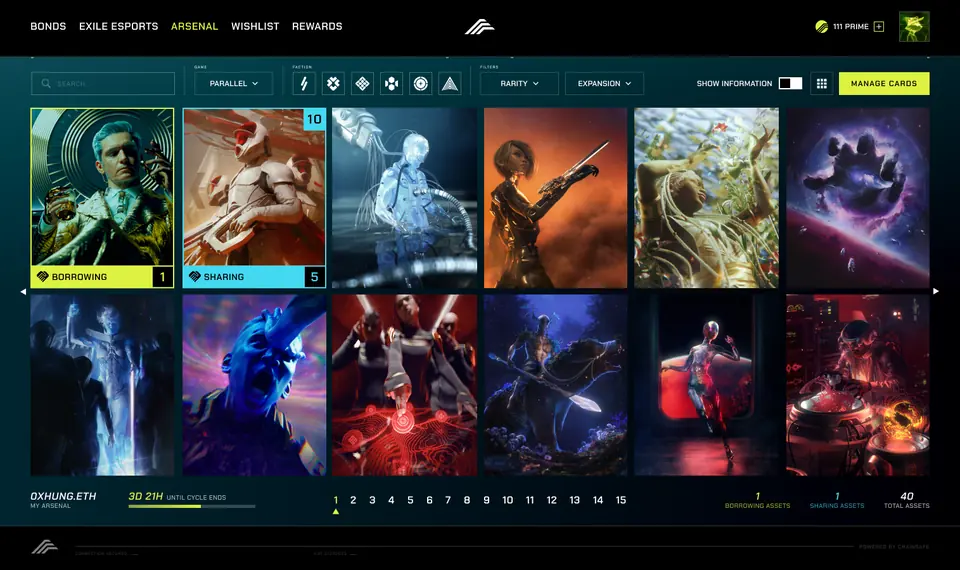The width and height of the screenshot is (960, 570).
Task: Open the screaming blue face card
Action: click(254, 385)
